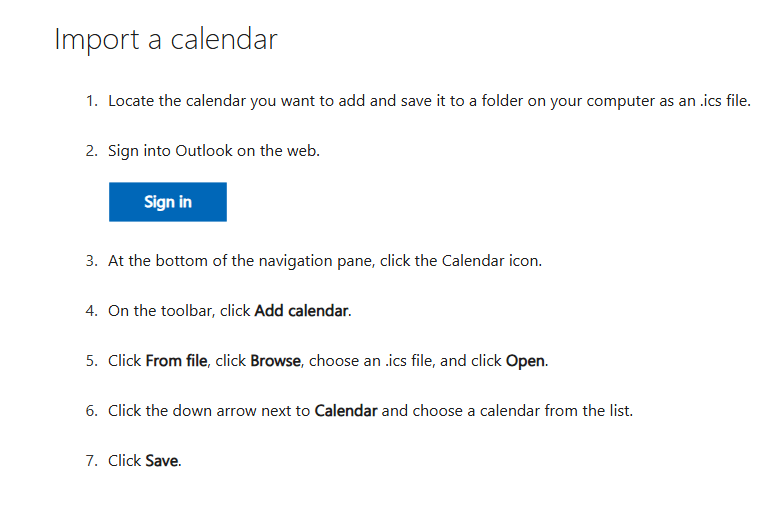Click the blue Sign in button
782x507 pixels.
(x=167, y=202)
